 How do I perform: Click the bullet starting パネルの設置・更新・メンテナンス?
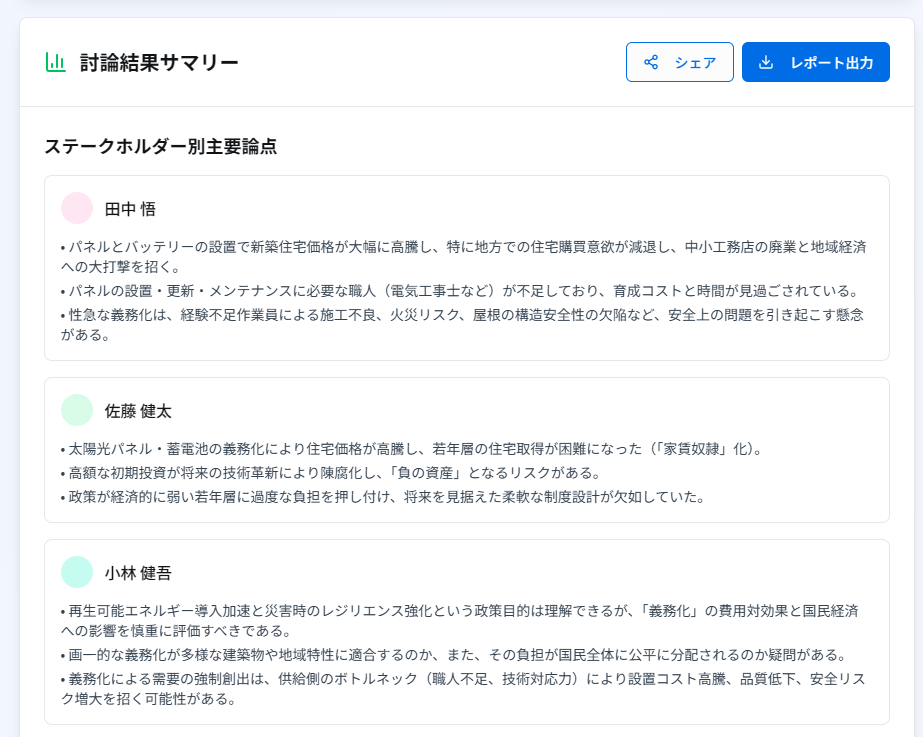pos(460,291)
